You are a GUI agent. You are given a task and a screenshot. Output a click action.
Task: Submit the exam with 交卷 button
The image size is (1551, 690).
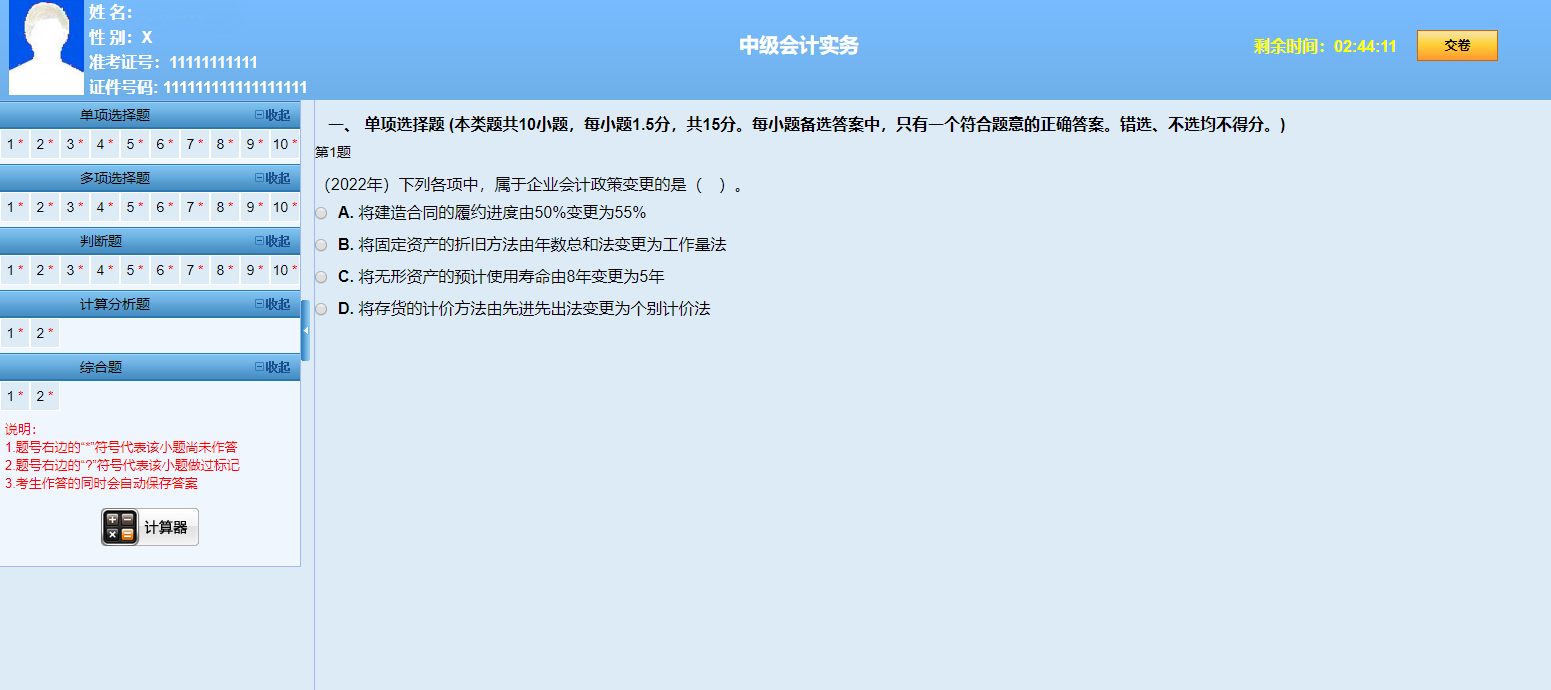(1456, 46)
